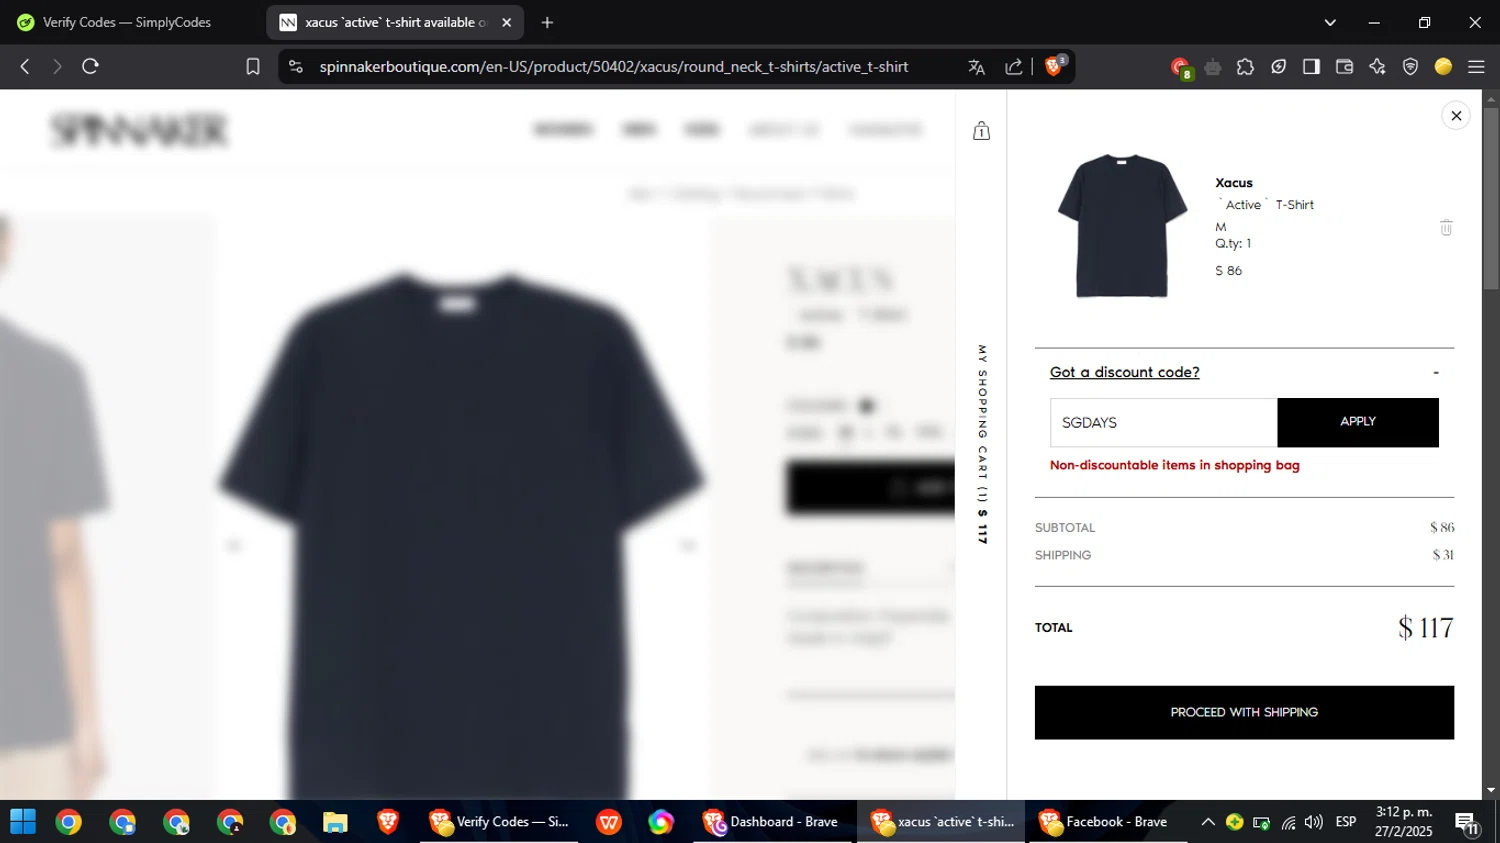Open Brave Shields lion icon
1500x843 pixels.
click(x=1054, y=66)
